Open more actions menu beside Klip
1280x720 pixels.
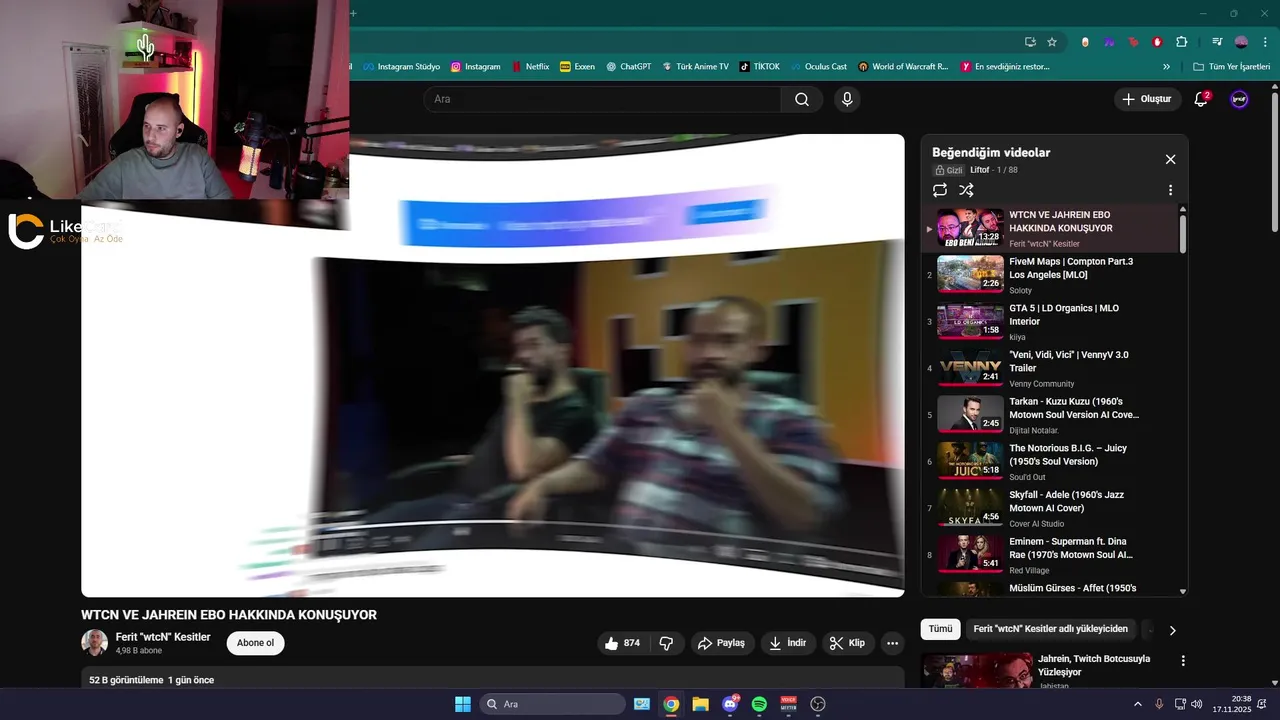click(893, 643)
